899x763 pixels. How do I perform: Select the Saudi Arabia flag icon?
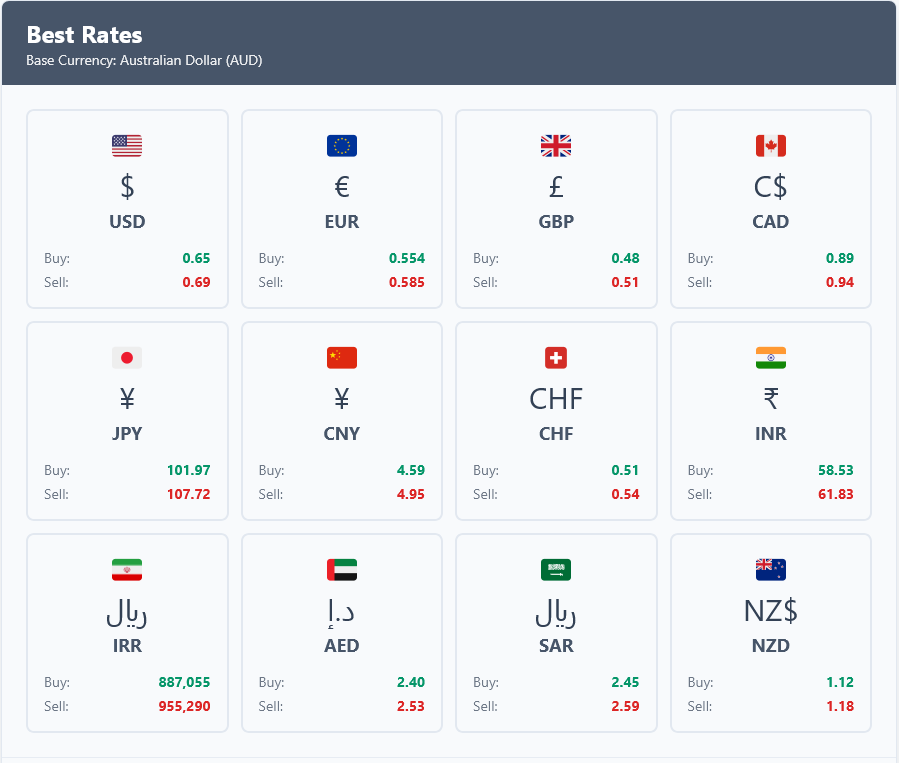556,570
